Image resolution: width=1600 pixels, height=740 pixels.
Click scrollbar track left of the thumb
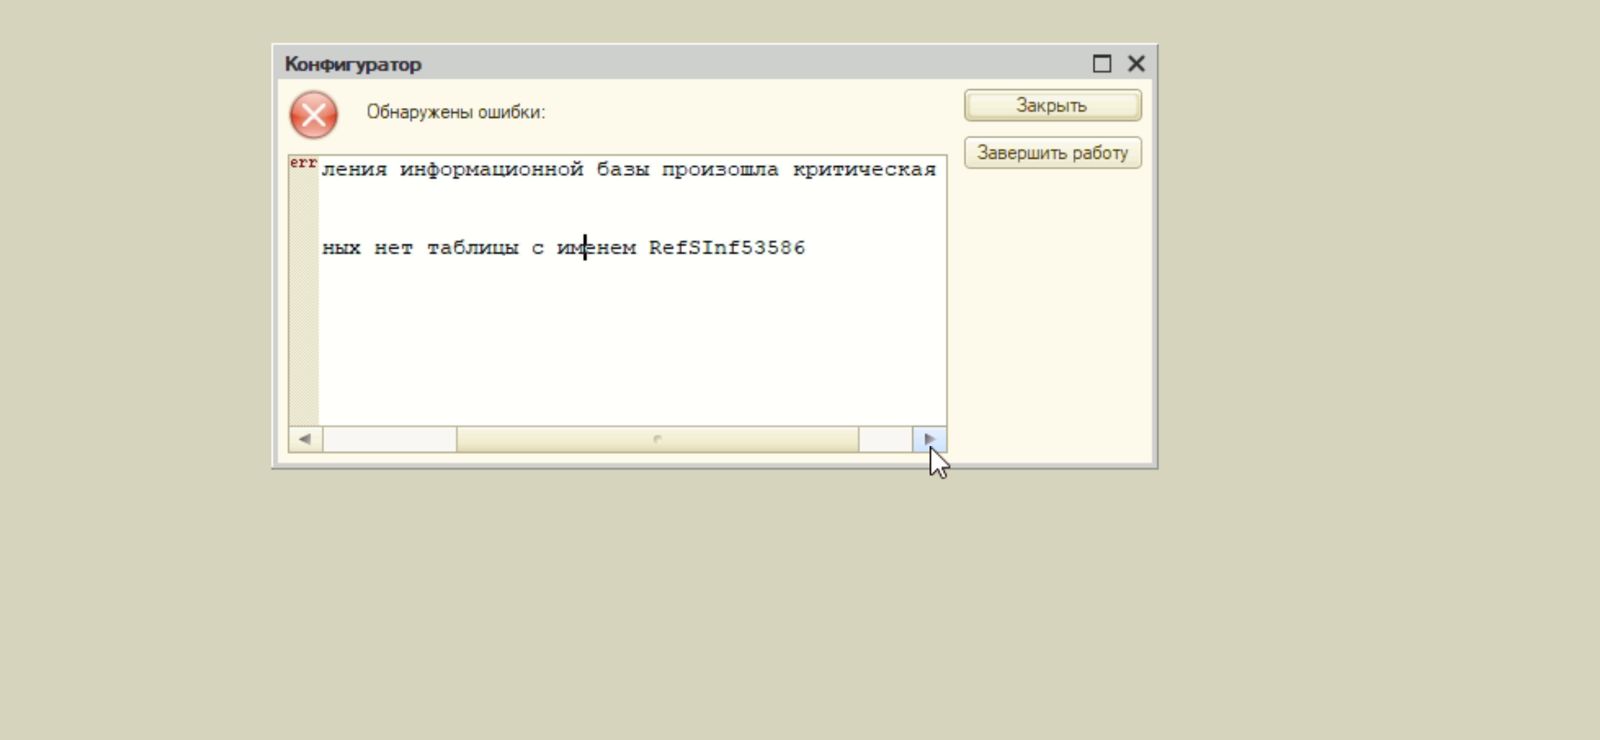coord(389,439)
